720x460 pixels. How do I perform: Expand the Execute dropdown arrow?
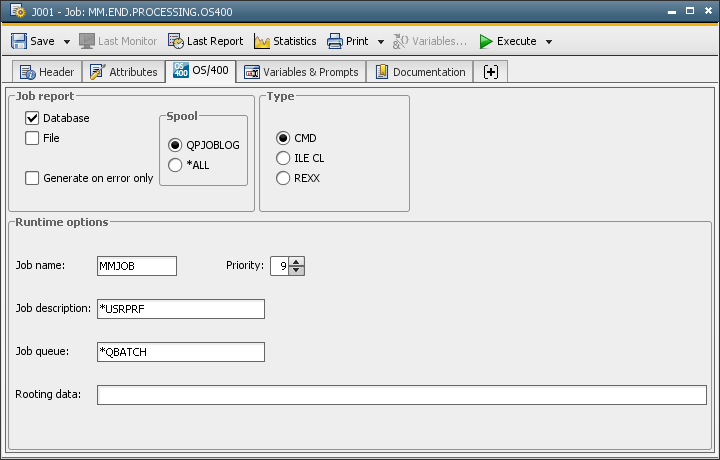[549, 42]
